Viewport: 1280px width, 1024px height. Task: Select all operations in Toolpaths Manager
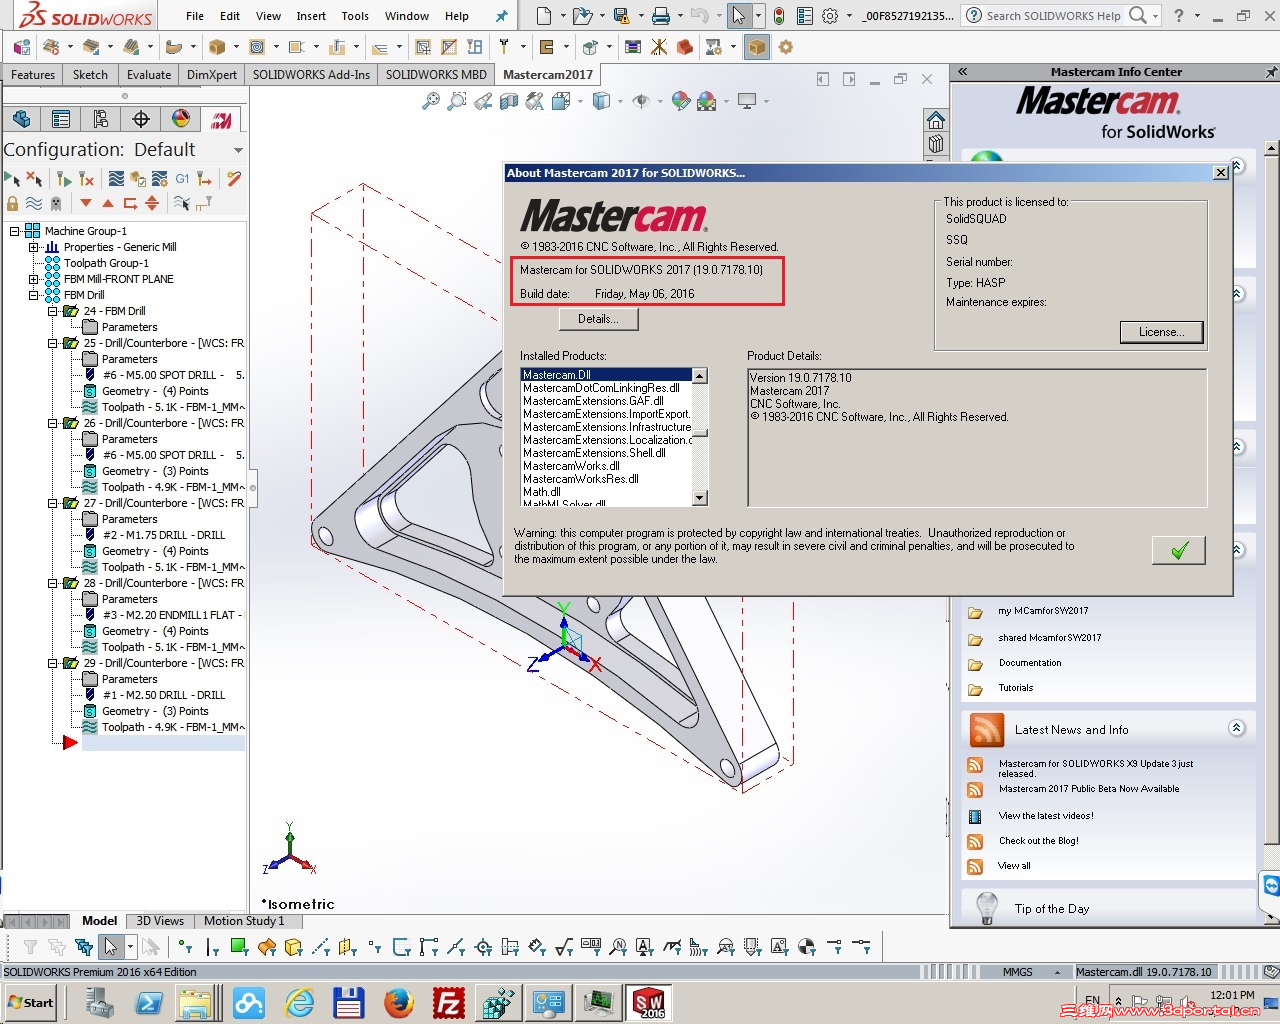[x=12, y=179]
